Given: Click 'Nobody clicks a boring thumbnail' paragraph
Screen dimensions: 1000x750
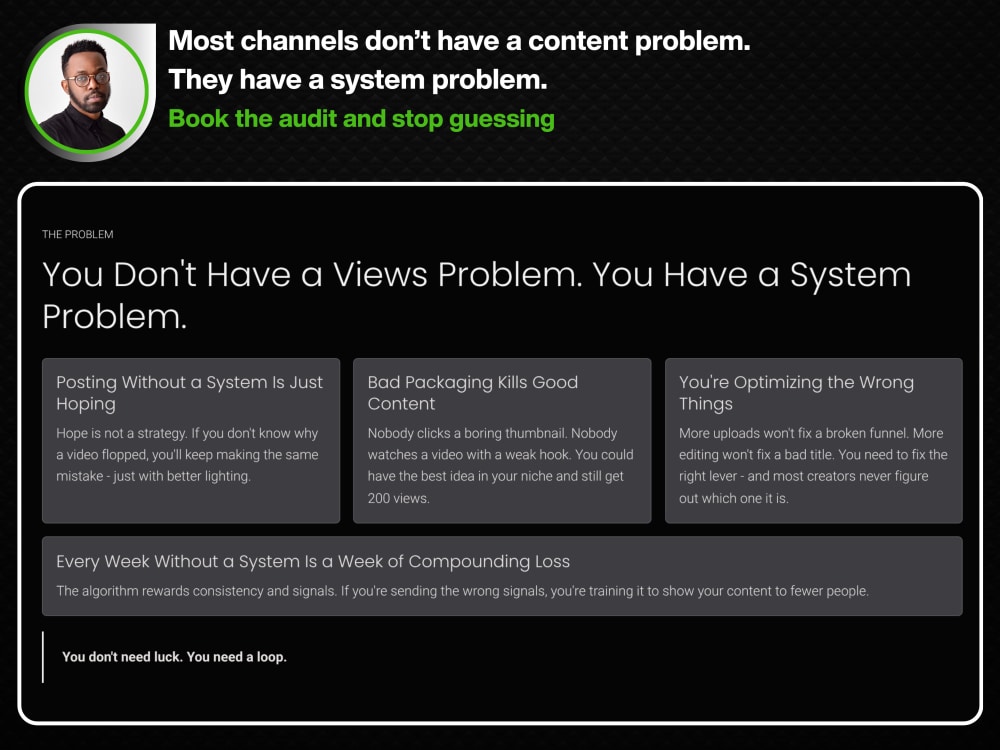Looking at the screenshot, I should [501, 466].
